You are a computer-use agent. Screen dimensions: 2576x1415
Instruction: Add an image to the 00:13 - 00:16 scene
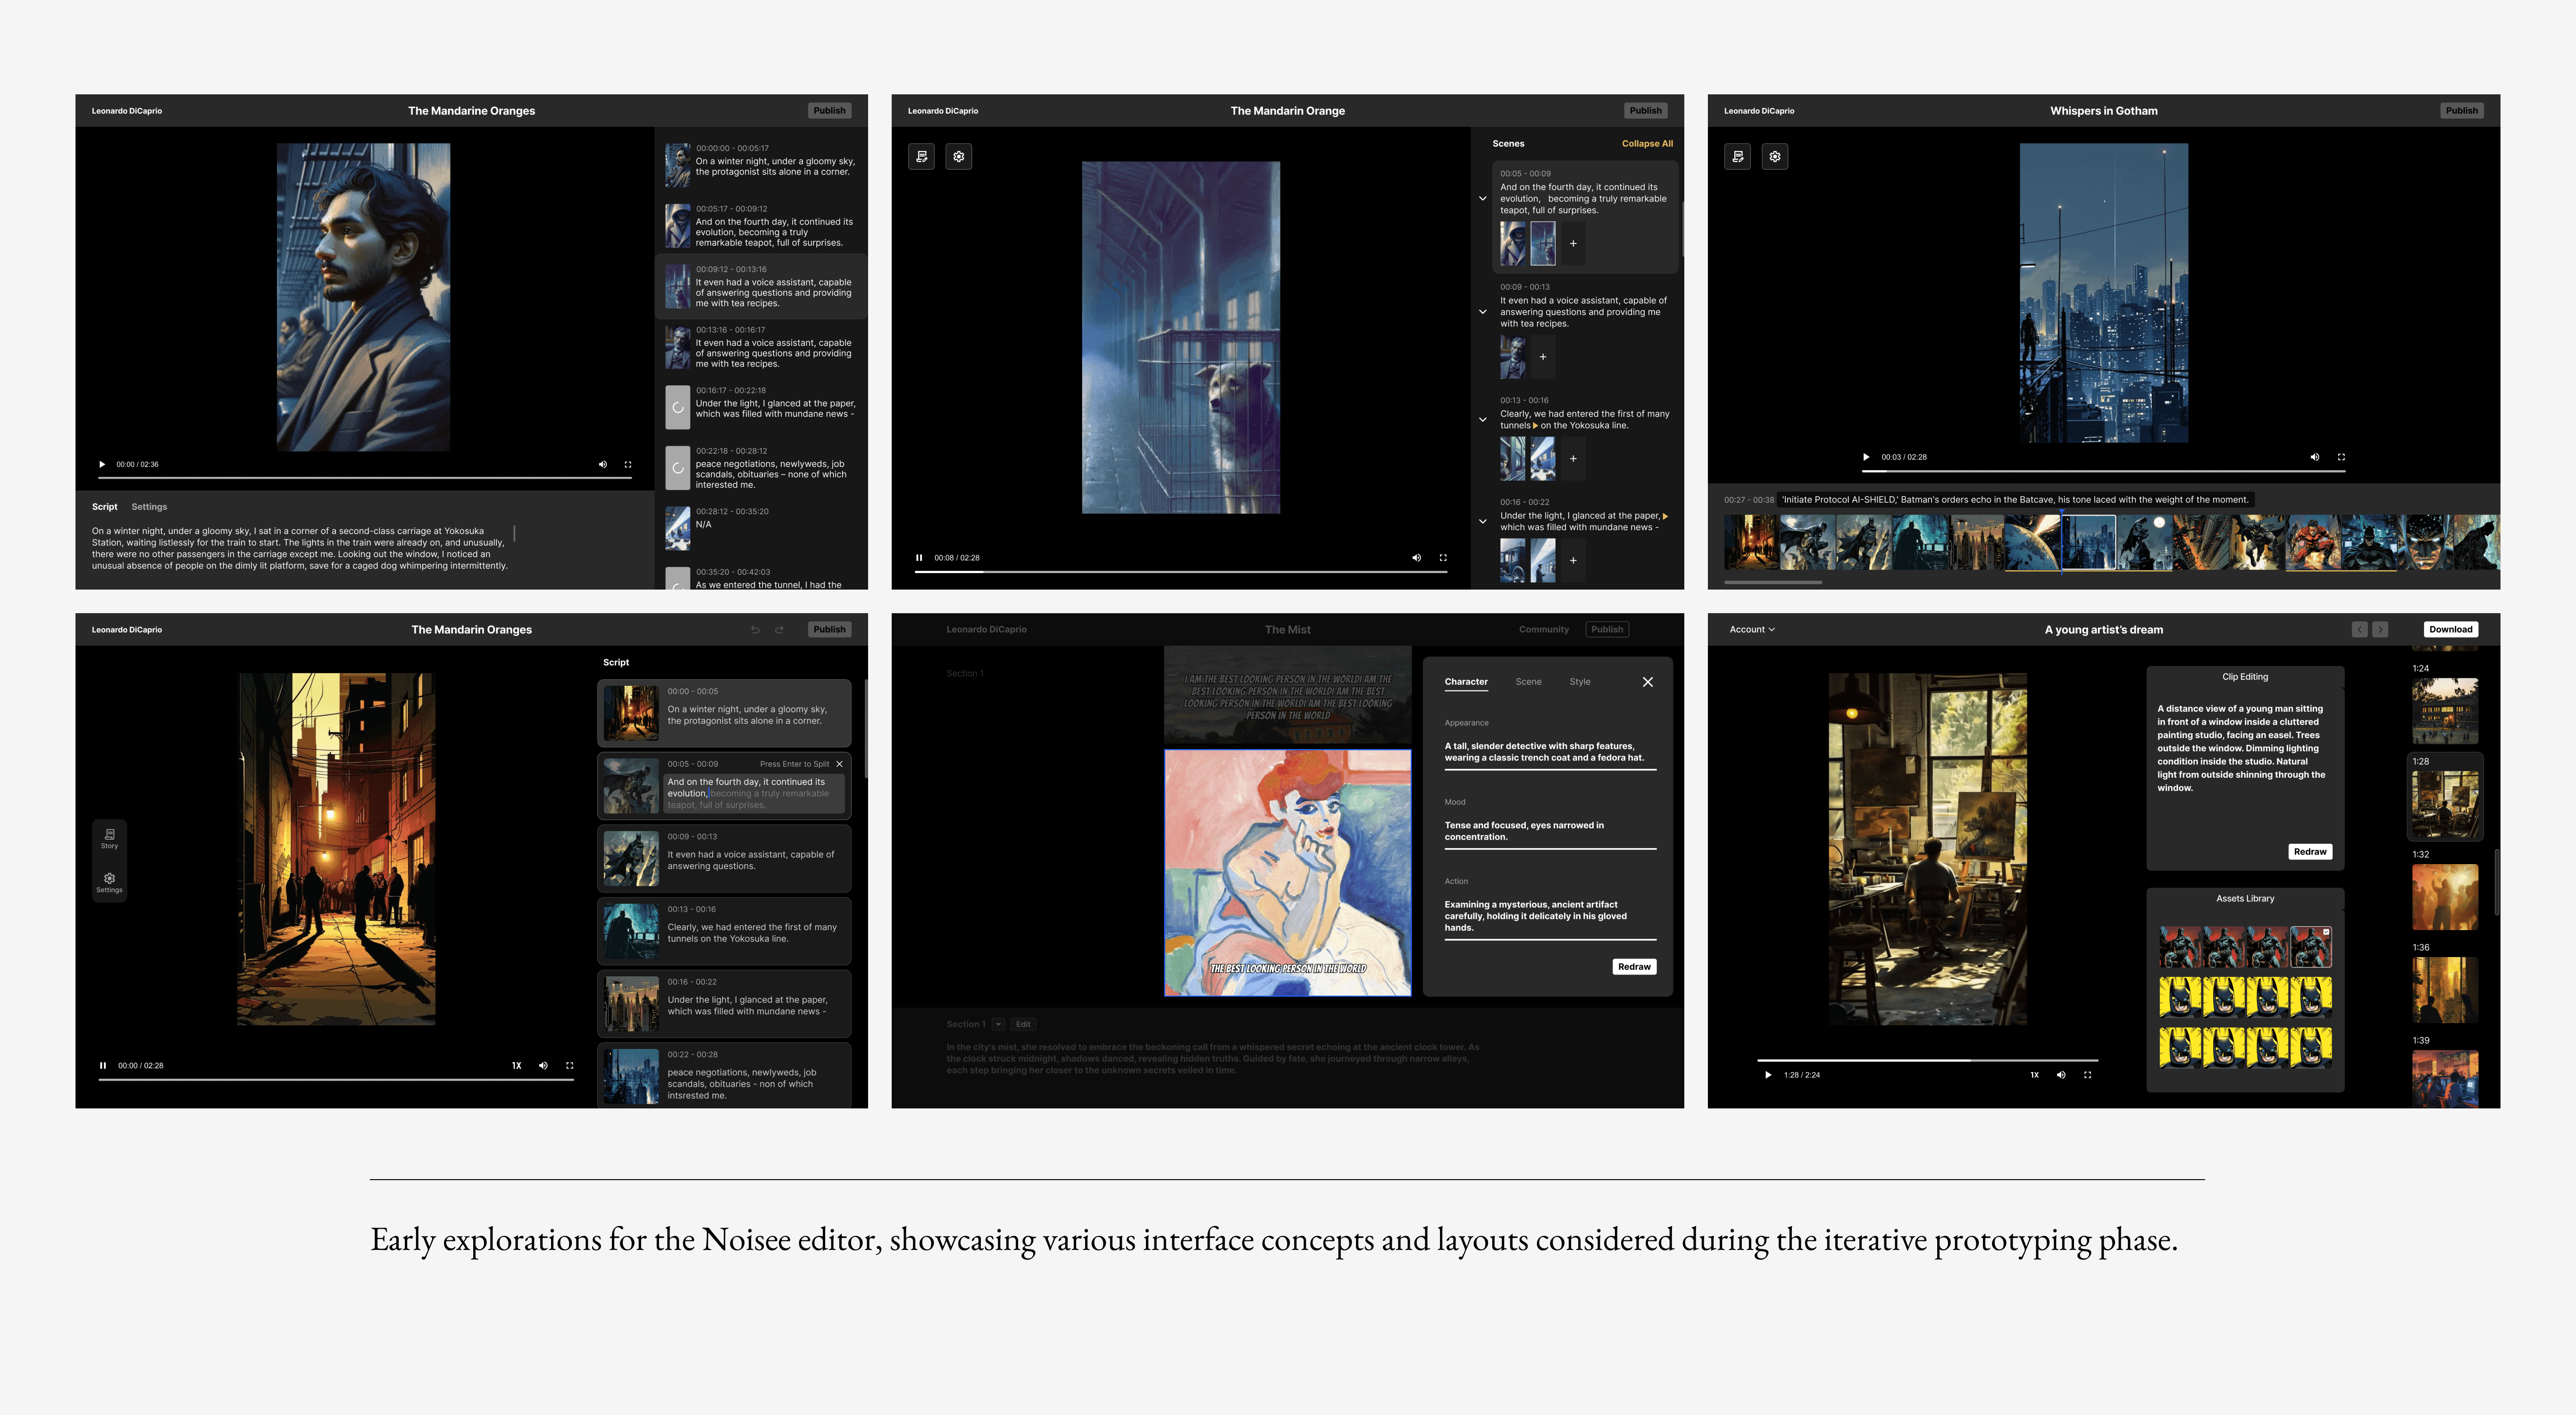tap(1573, 459)
